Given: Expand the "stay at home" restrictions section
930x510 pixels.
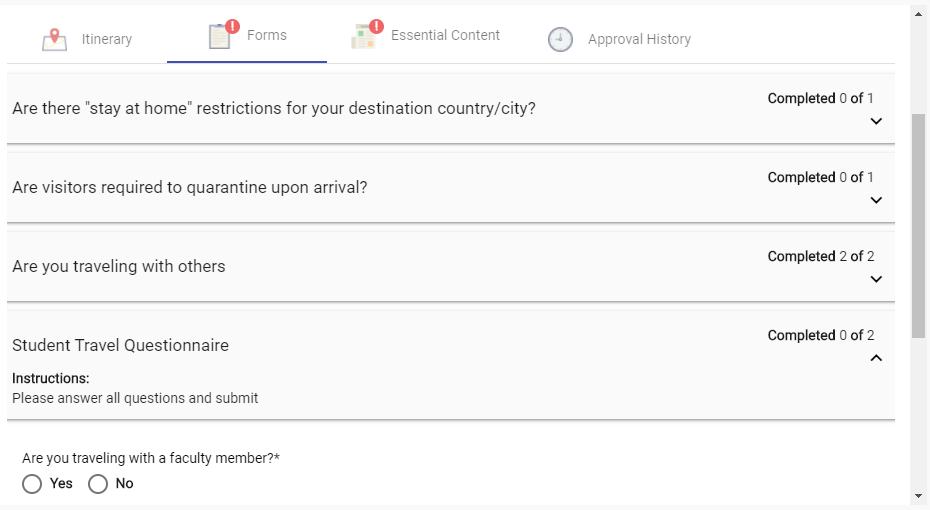Looking at the screenshot, I should (x=876, y=121).
